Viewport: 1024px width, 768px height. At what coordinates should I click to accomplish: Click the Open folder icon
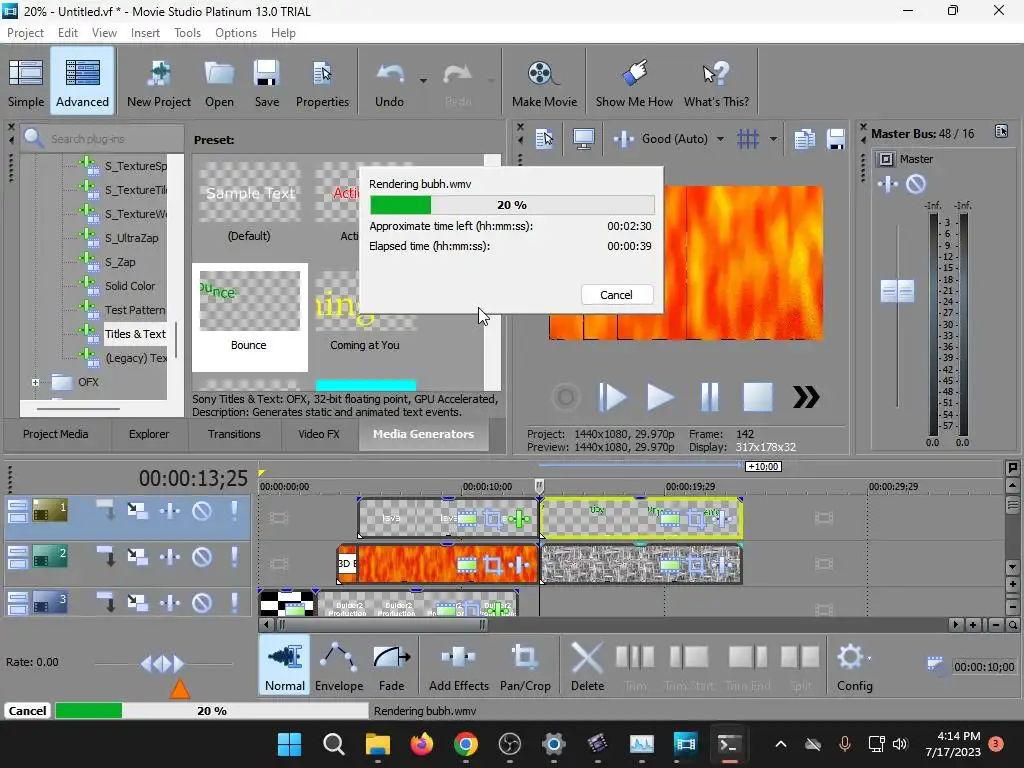click(219, 82)
